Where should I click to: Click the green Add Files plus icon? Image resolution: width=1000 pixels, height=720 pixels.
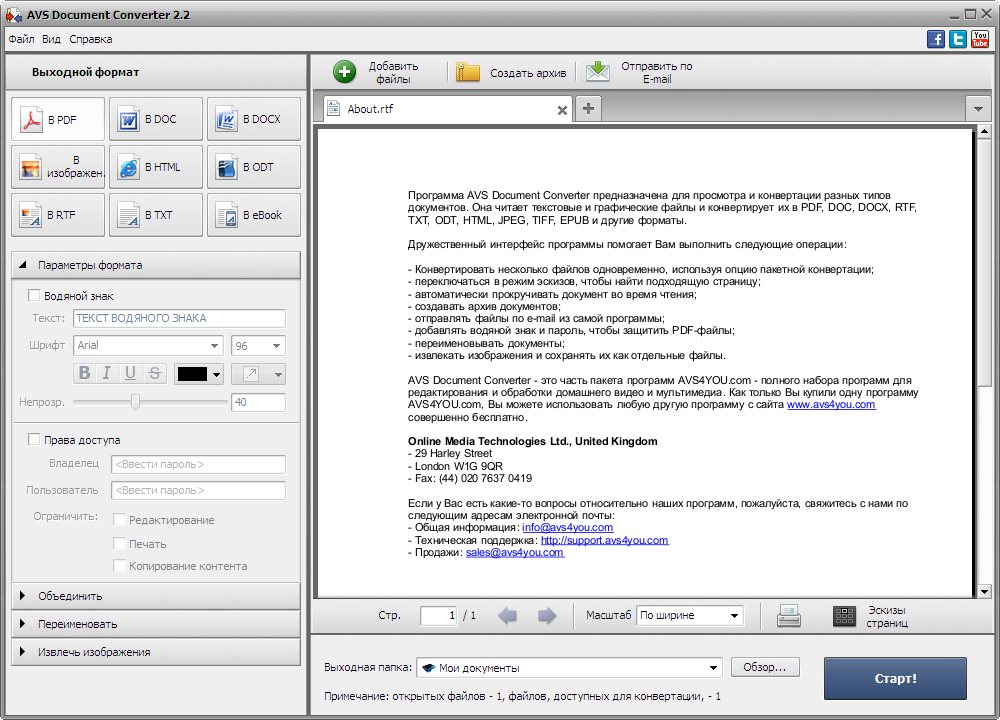point(344,72)
